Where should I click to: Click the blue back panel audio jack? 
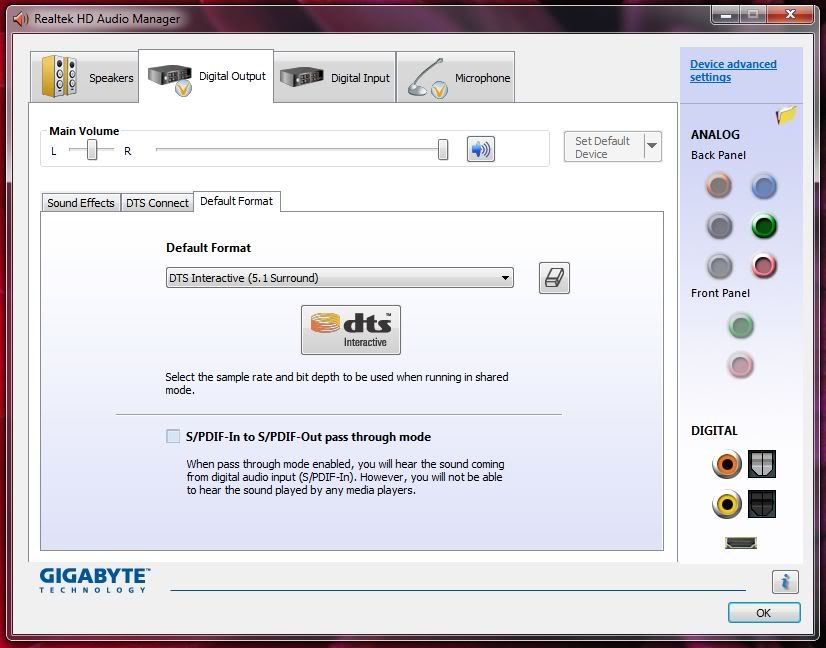pyautogui.click(x=764, y=186)
